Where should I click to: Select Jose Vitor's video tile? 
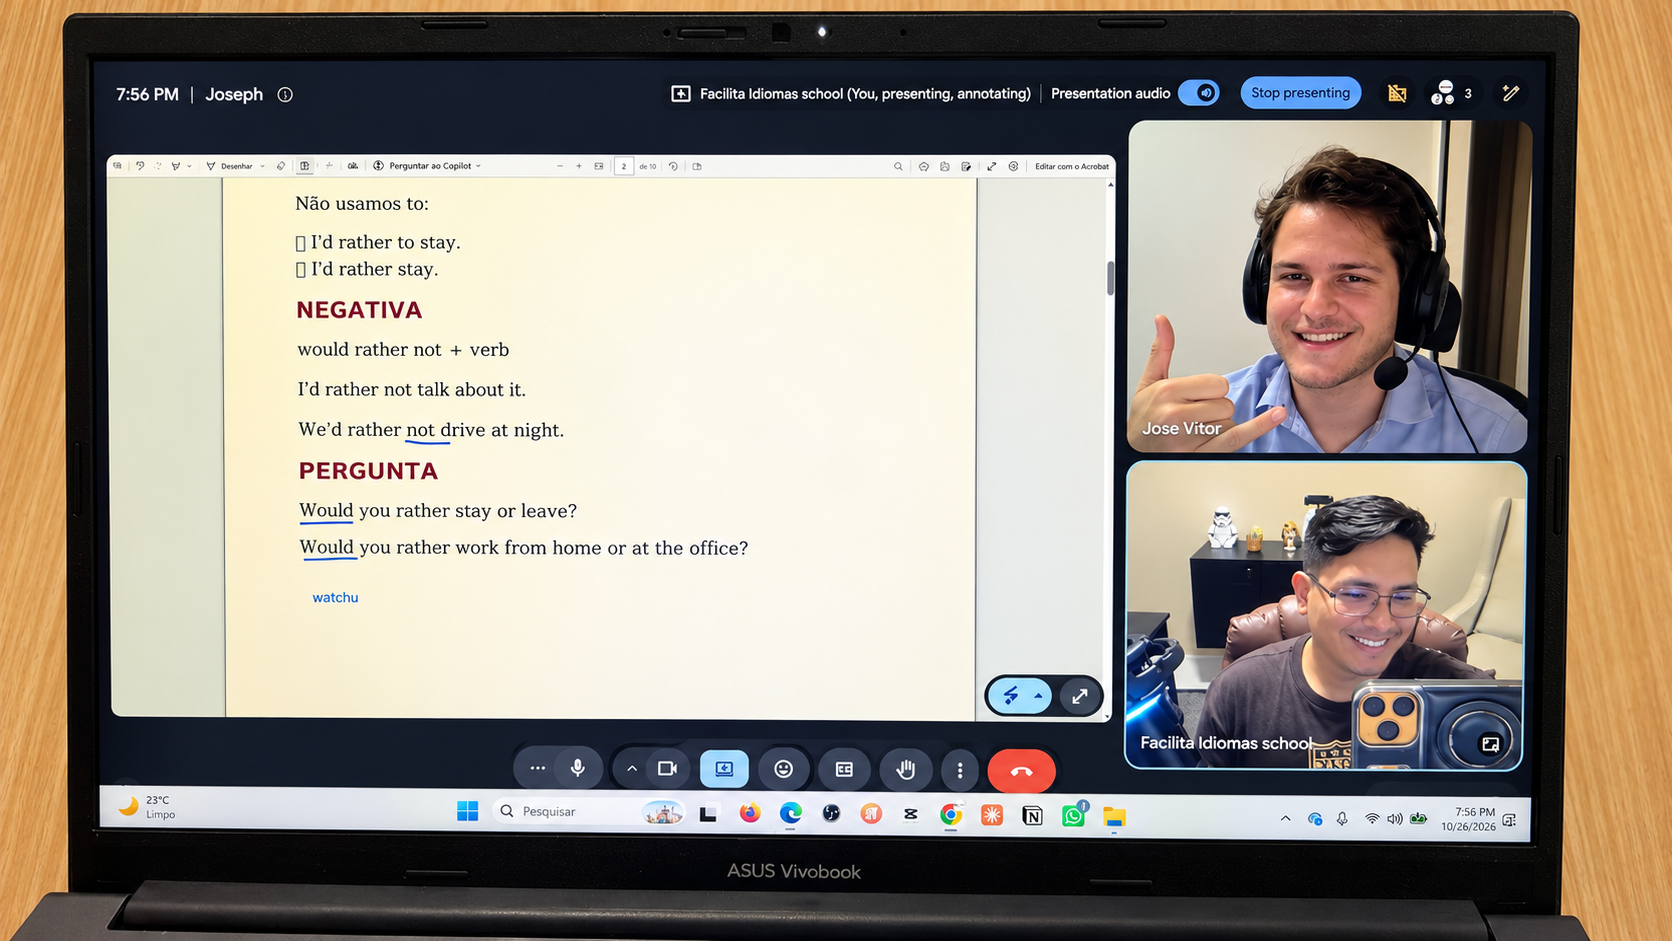[x=1328, y=287]
